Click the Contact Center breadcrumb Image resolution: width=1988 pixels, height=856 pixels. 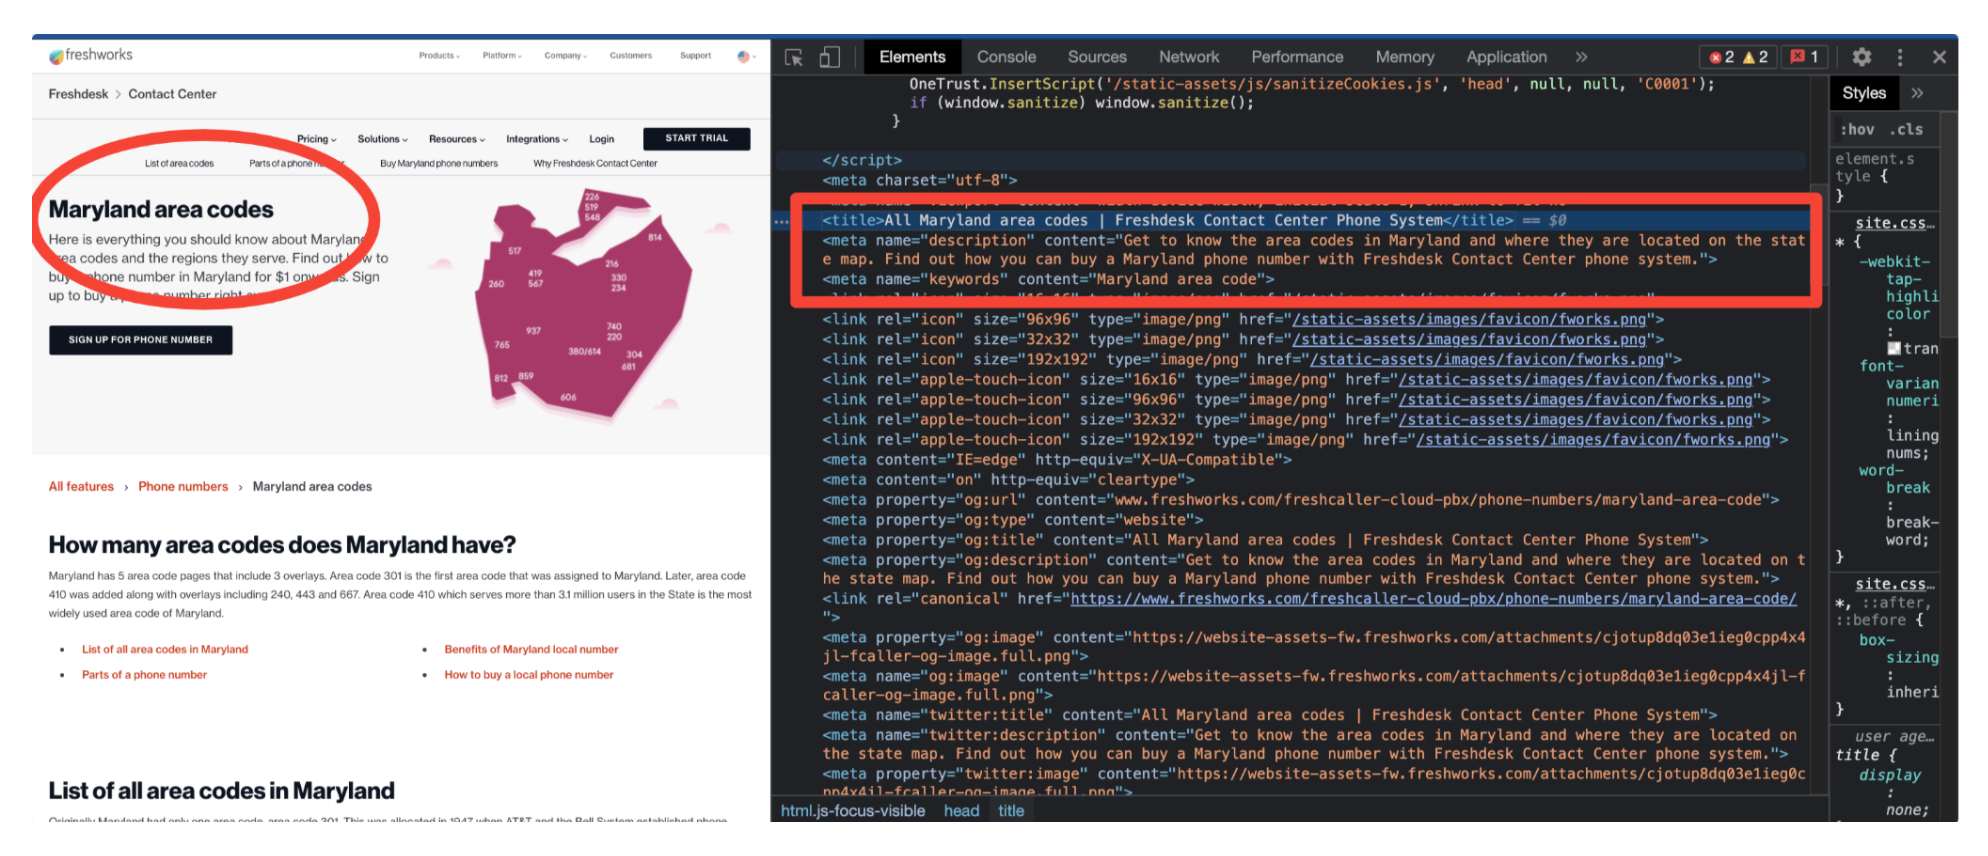click(172, 94)
